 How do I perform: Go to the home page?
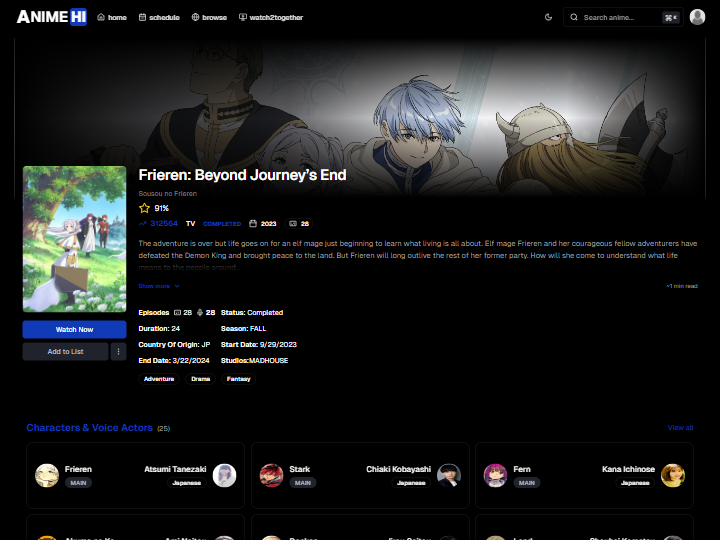pyautogui.click(x=112, y=17)
